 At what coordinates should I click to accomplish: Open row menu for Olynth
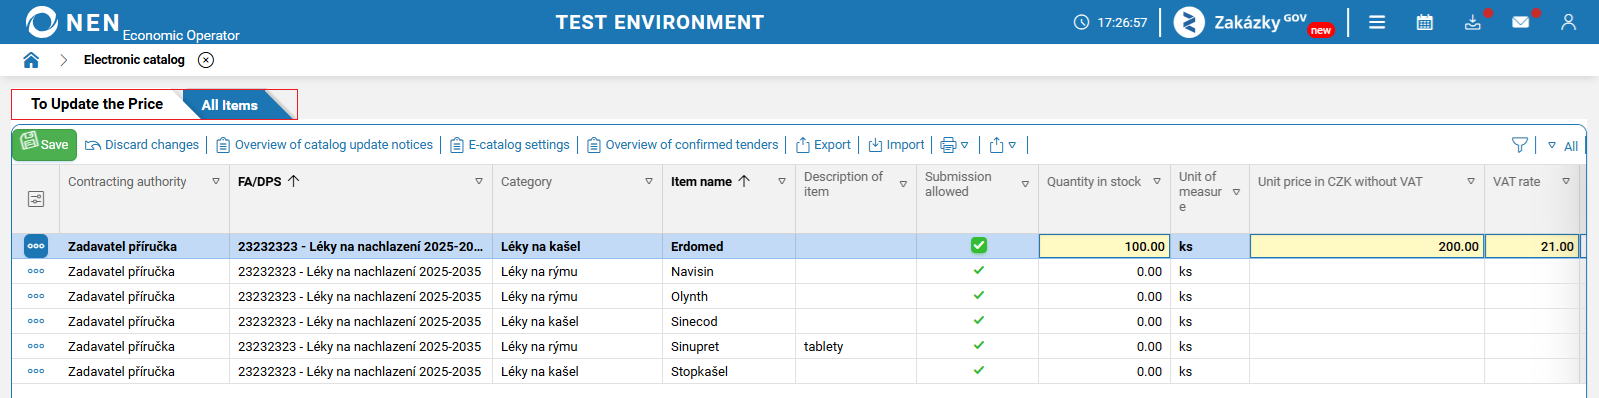pyautogui.click(x=36, y=296)
